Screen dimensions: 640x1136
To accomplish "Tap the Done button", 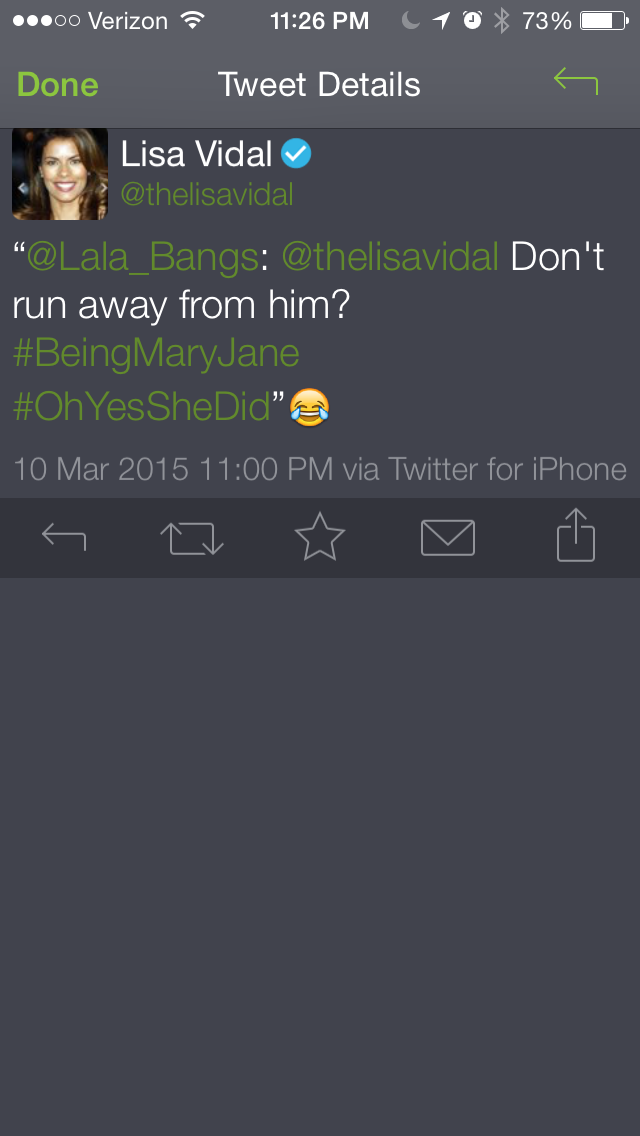I will (57, 85).
